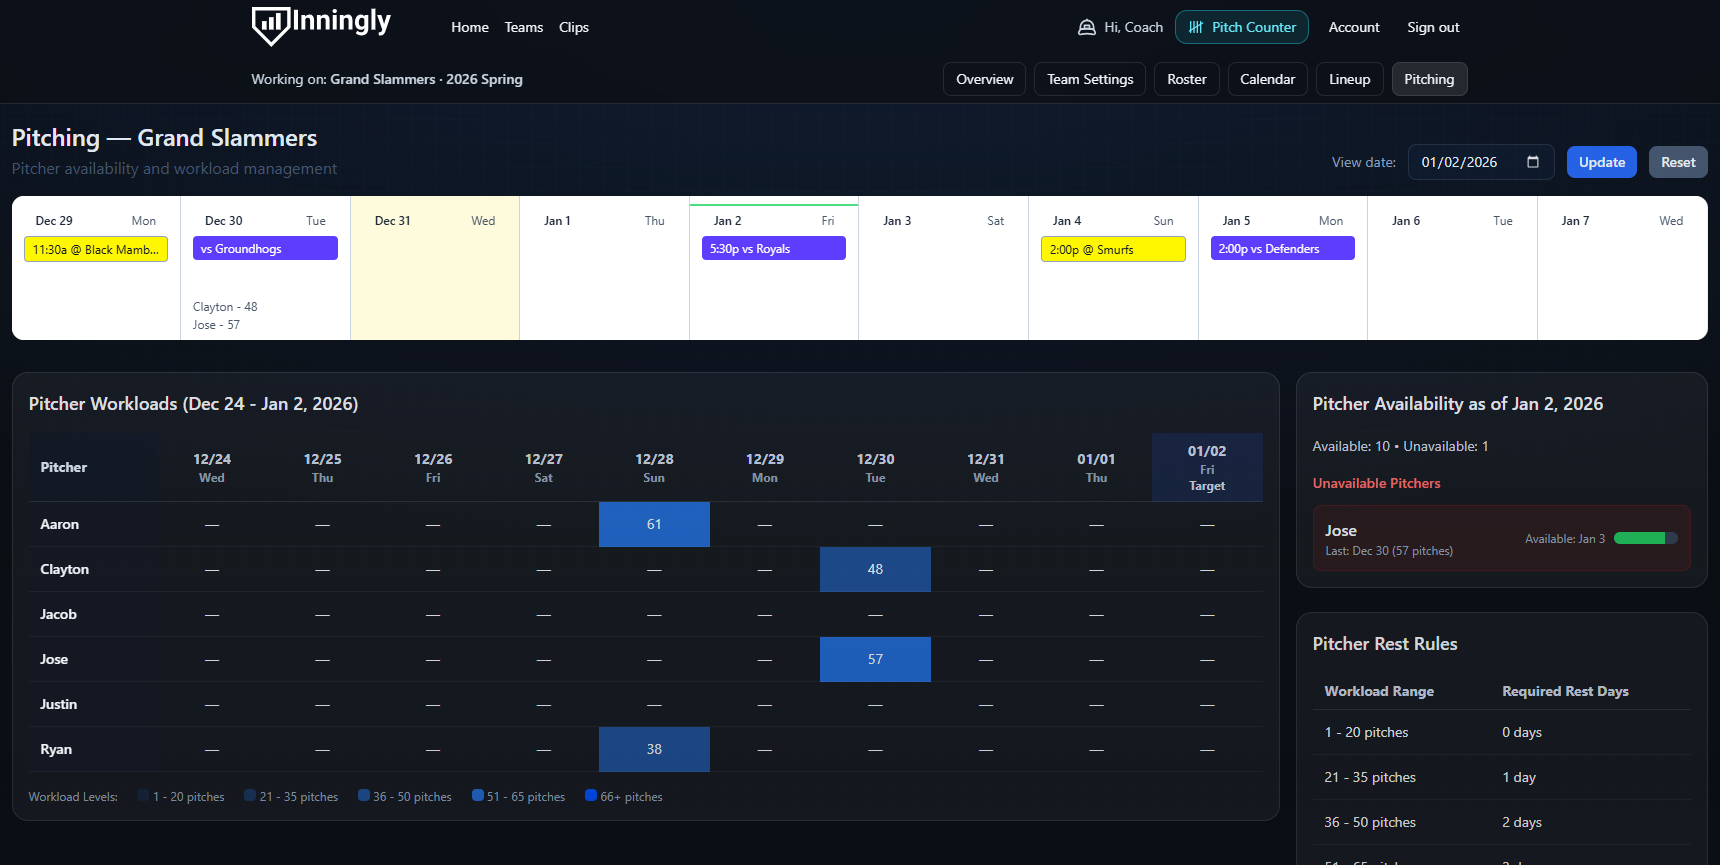
Task: Open the view date calendar picker
Action: click(1532, 162)
